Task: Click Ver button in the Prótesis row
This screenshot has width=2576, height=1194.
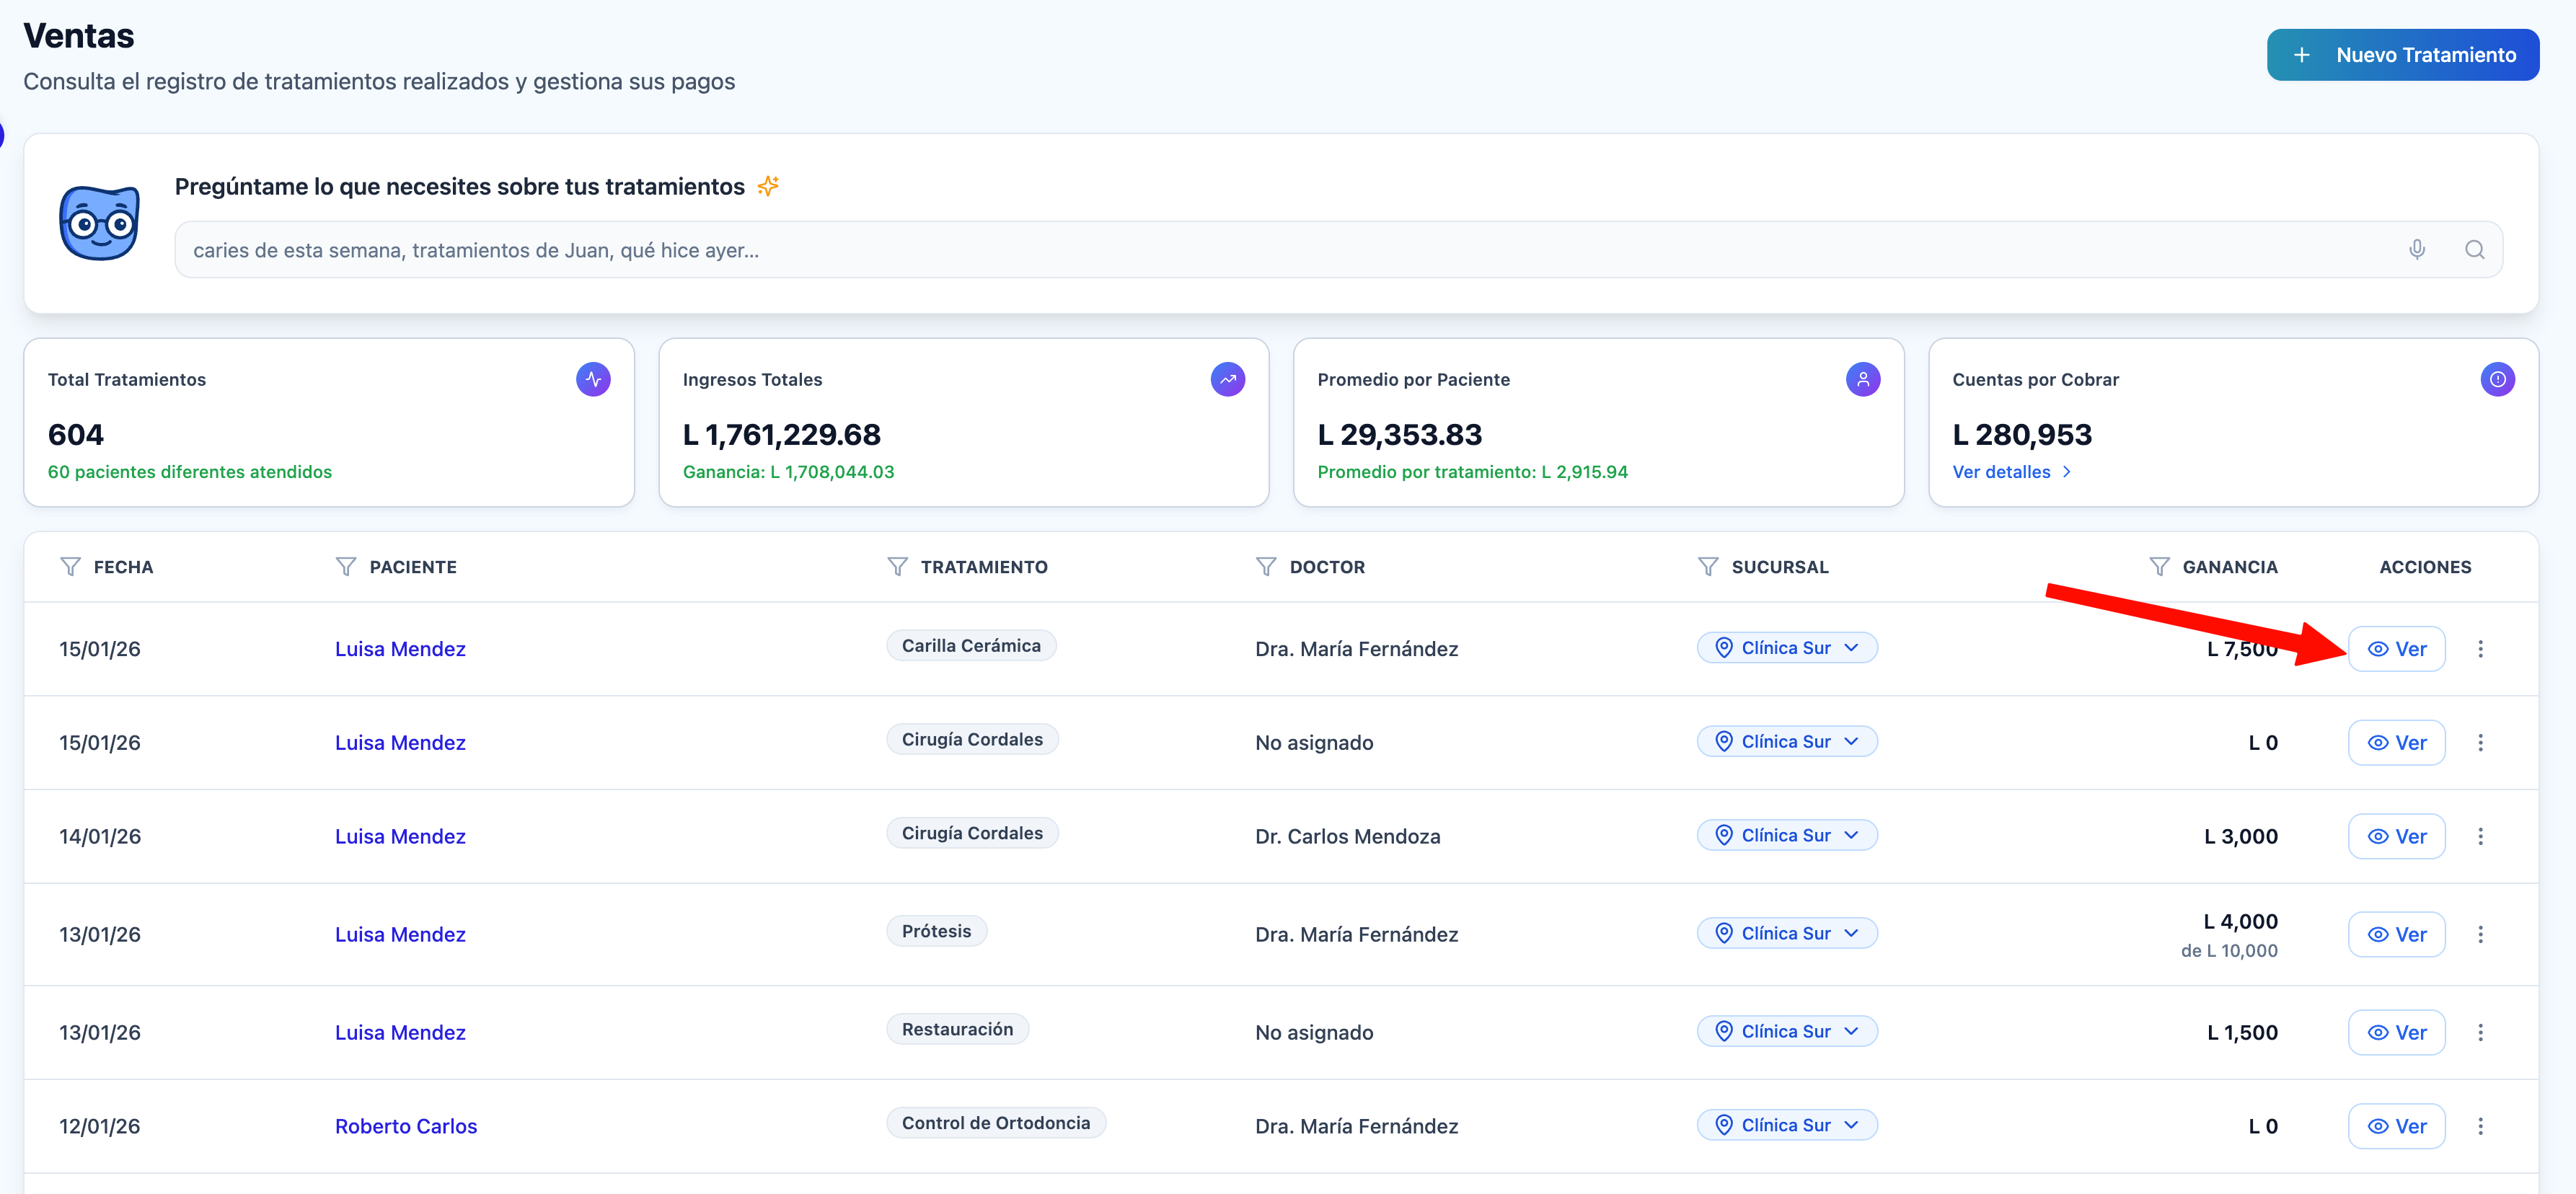Action: point(2396,934)
